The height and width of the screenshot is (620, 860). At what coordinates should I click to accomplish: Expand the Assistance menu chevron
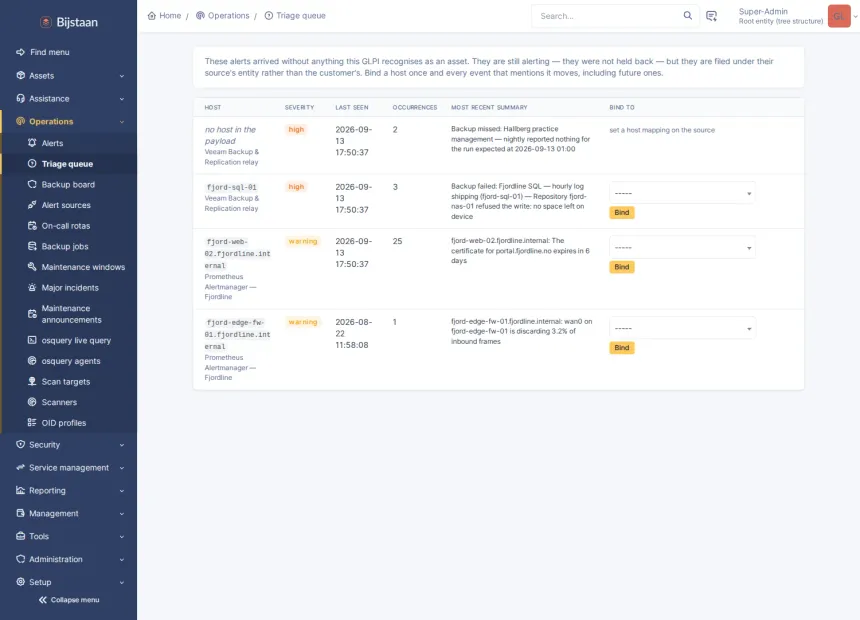point(122,99)
